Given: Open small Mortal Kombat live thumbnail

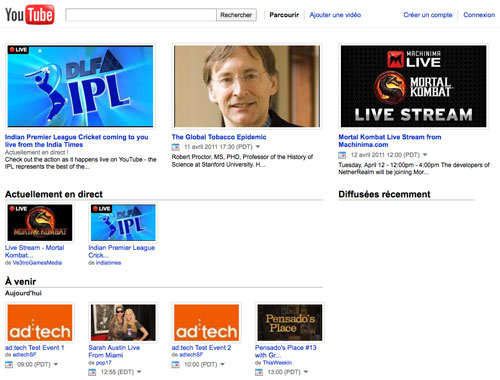Looking at the screenshot, I should pyautogui.click(x=40, y=223).
